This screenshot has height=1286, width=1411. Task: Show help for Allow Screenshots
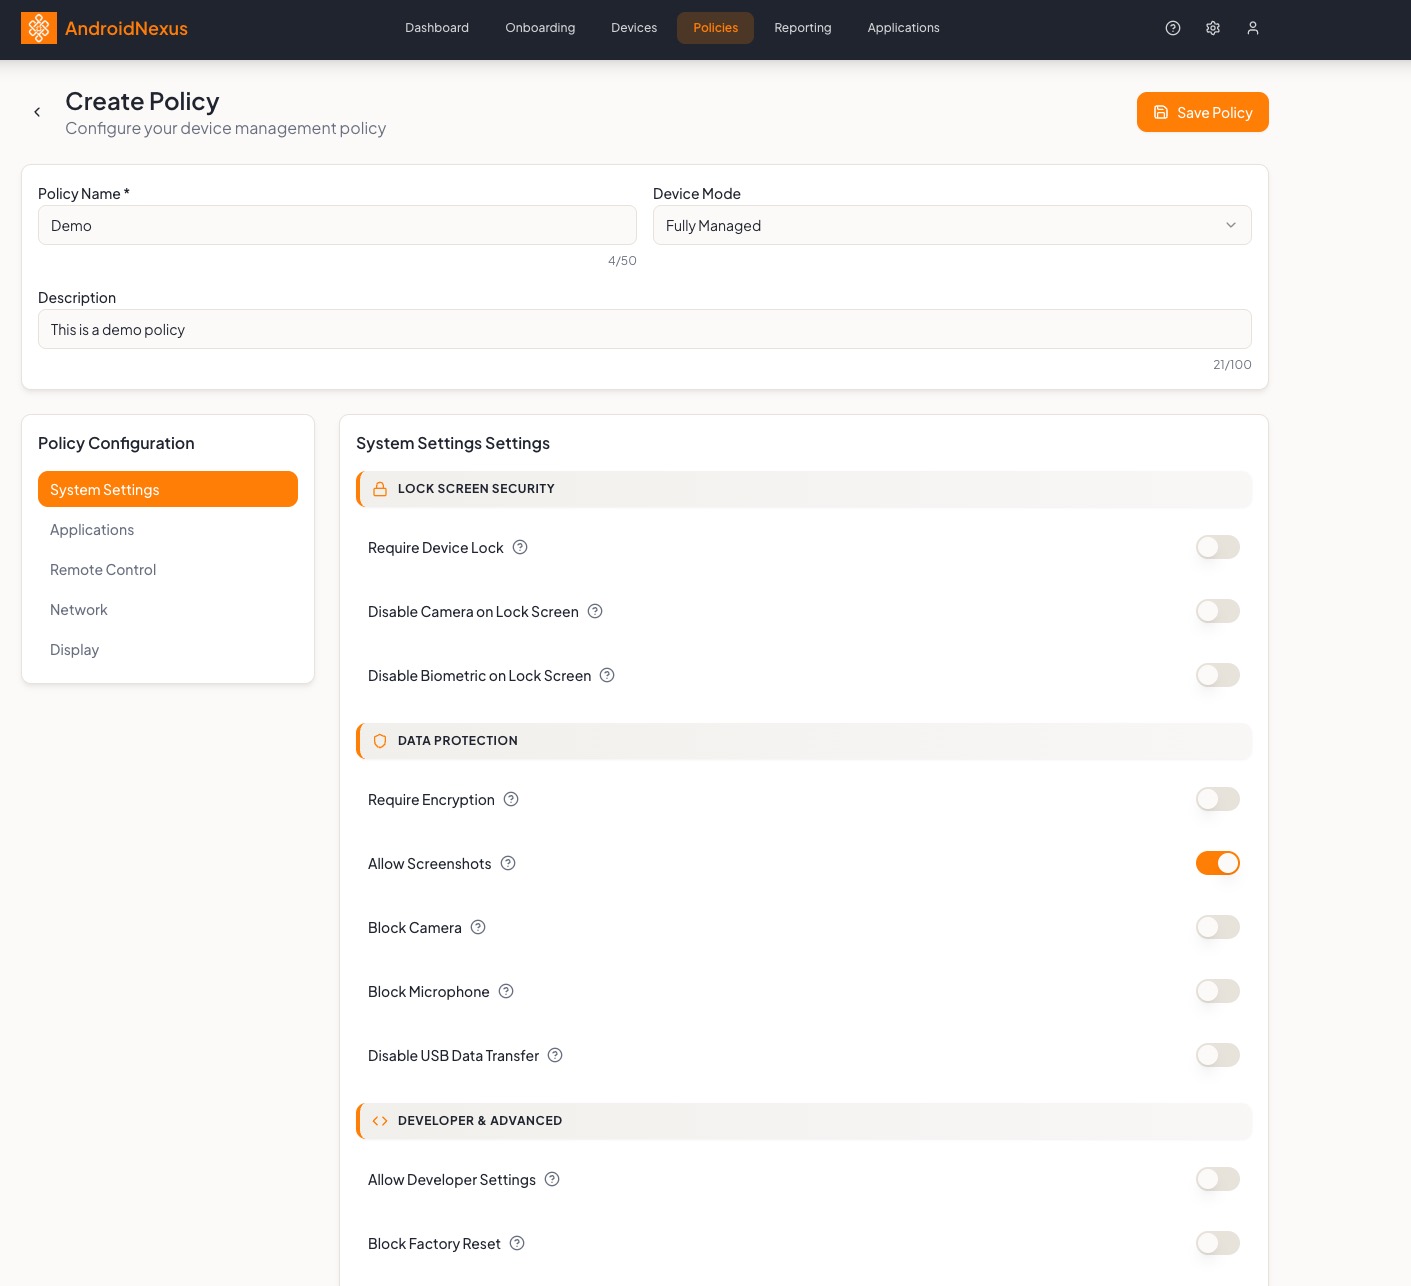pyautogui.click(x=508, y=863)
